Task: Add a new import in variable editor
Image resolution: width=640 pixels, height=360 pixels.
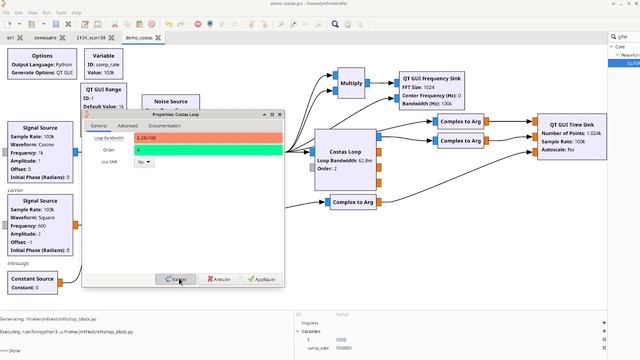Action: (604, 323)
